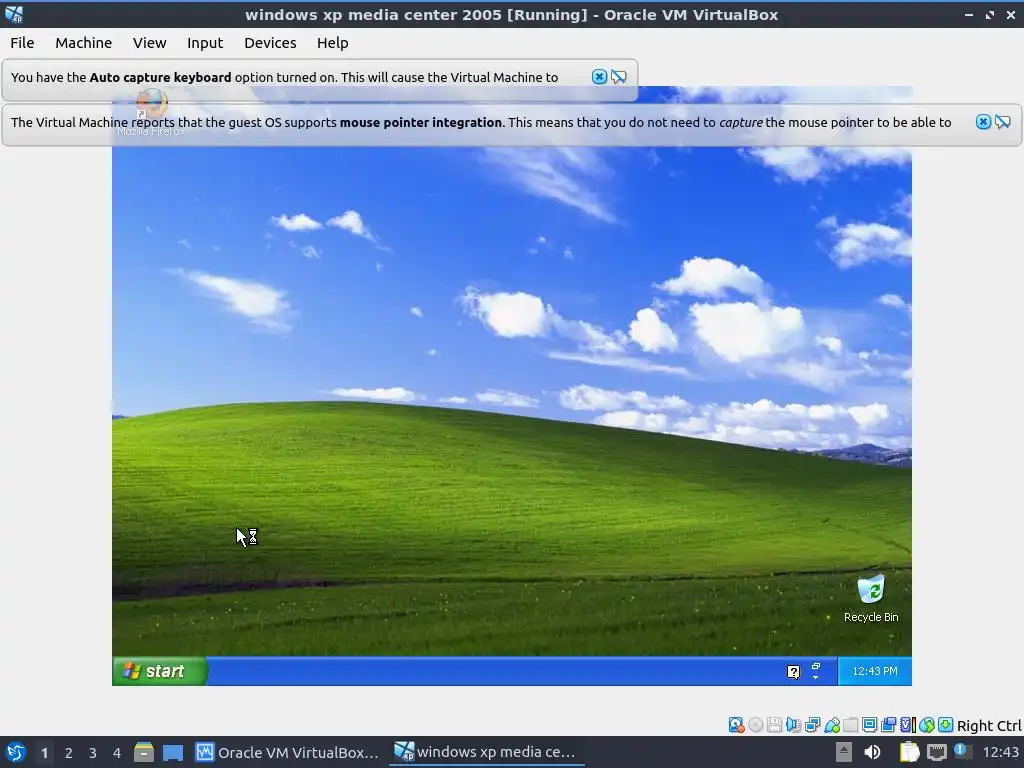
Task: Click the update notifier tray icon
Action: click(961, 751)
